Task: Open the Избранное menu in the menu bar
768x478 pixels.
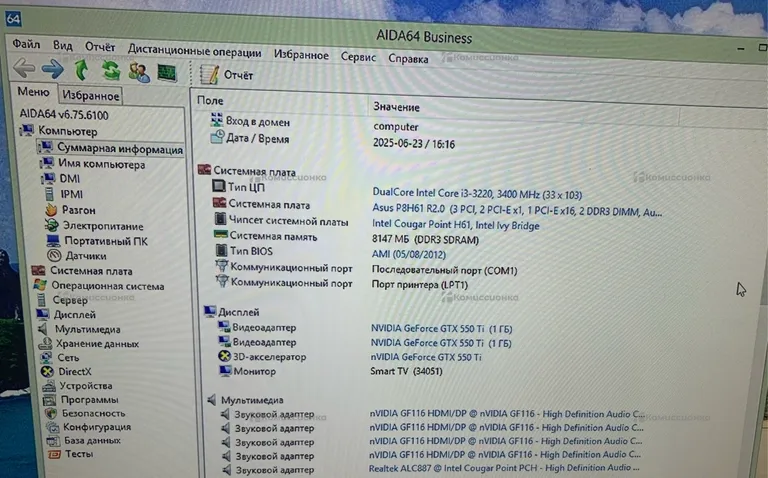Action: point(301,55)
